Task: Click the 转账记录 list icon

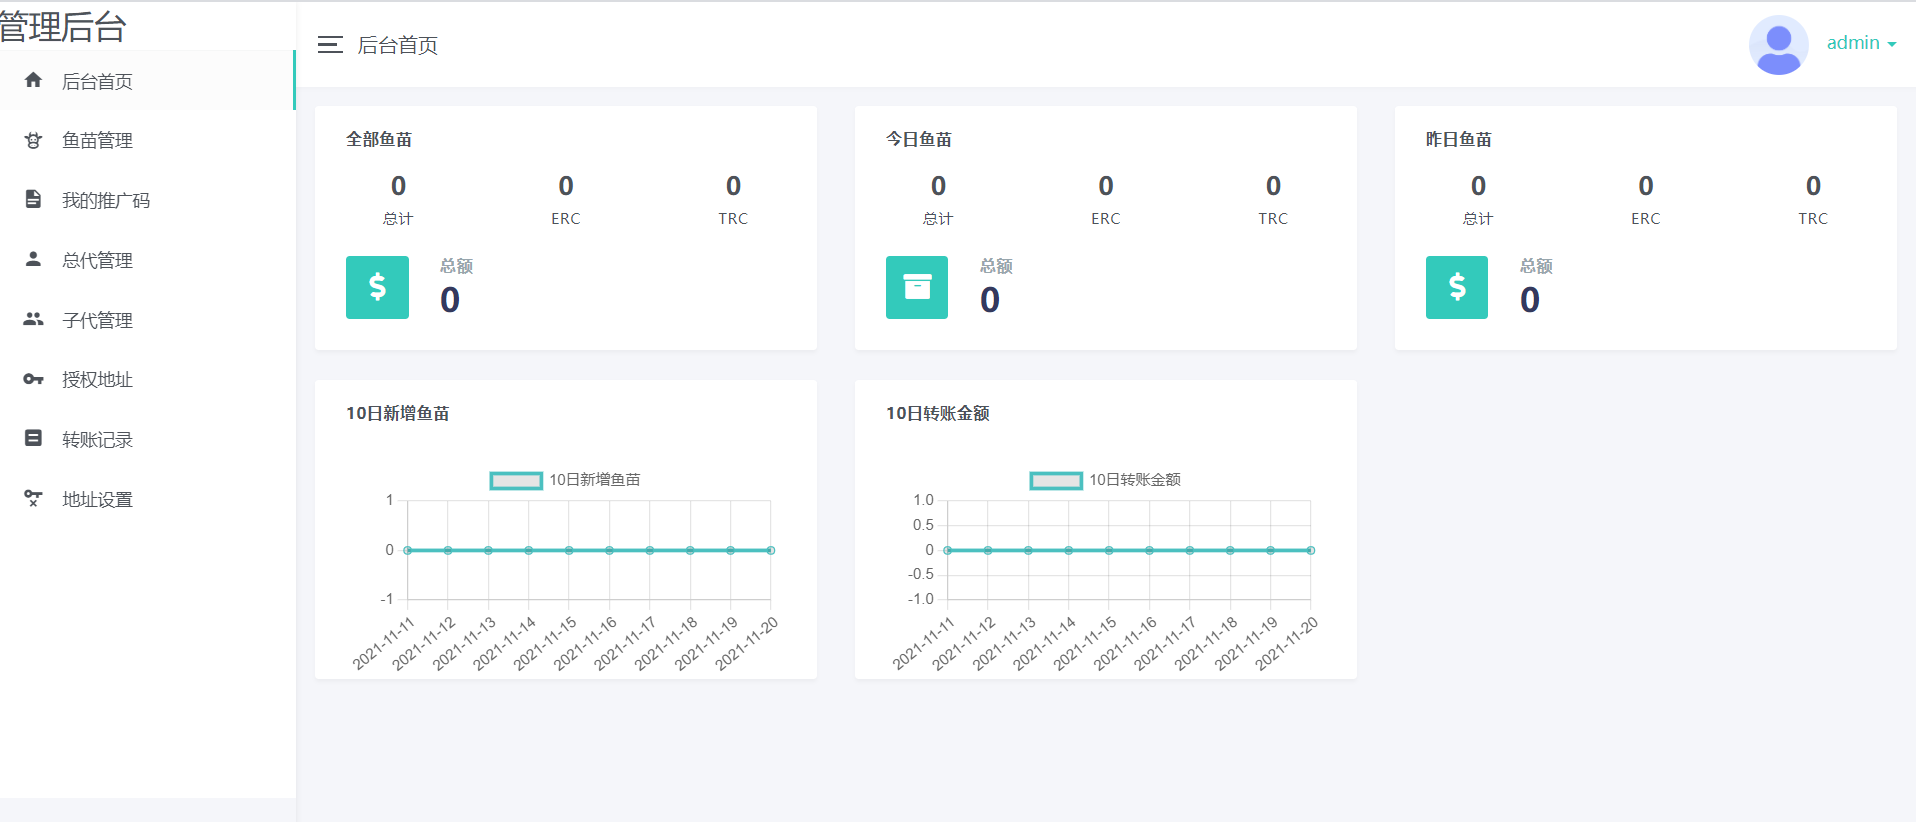Action: 33,438
